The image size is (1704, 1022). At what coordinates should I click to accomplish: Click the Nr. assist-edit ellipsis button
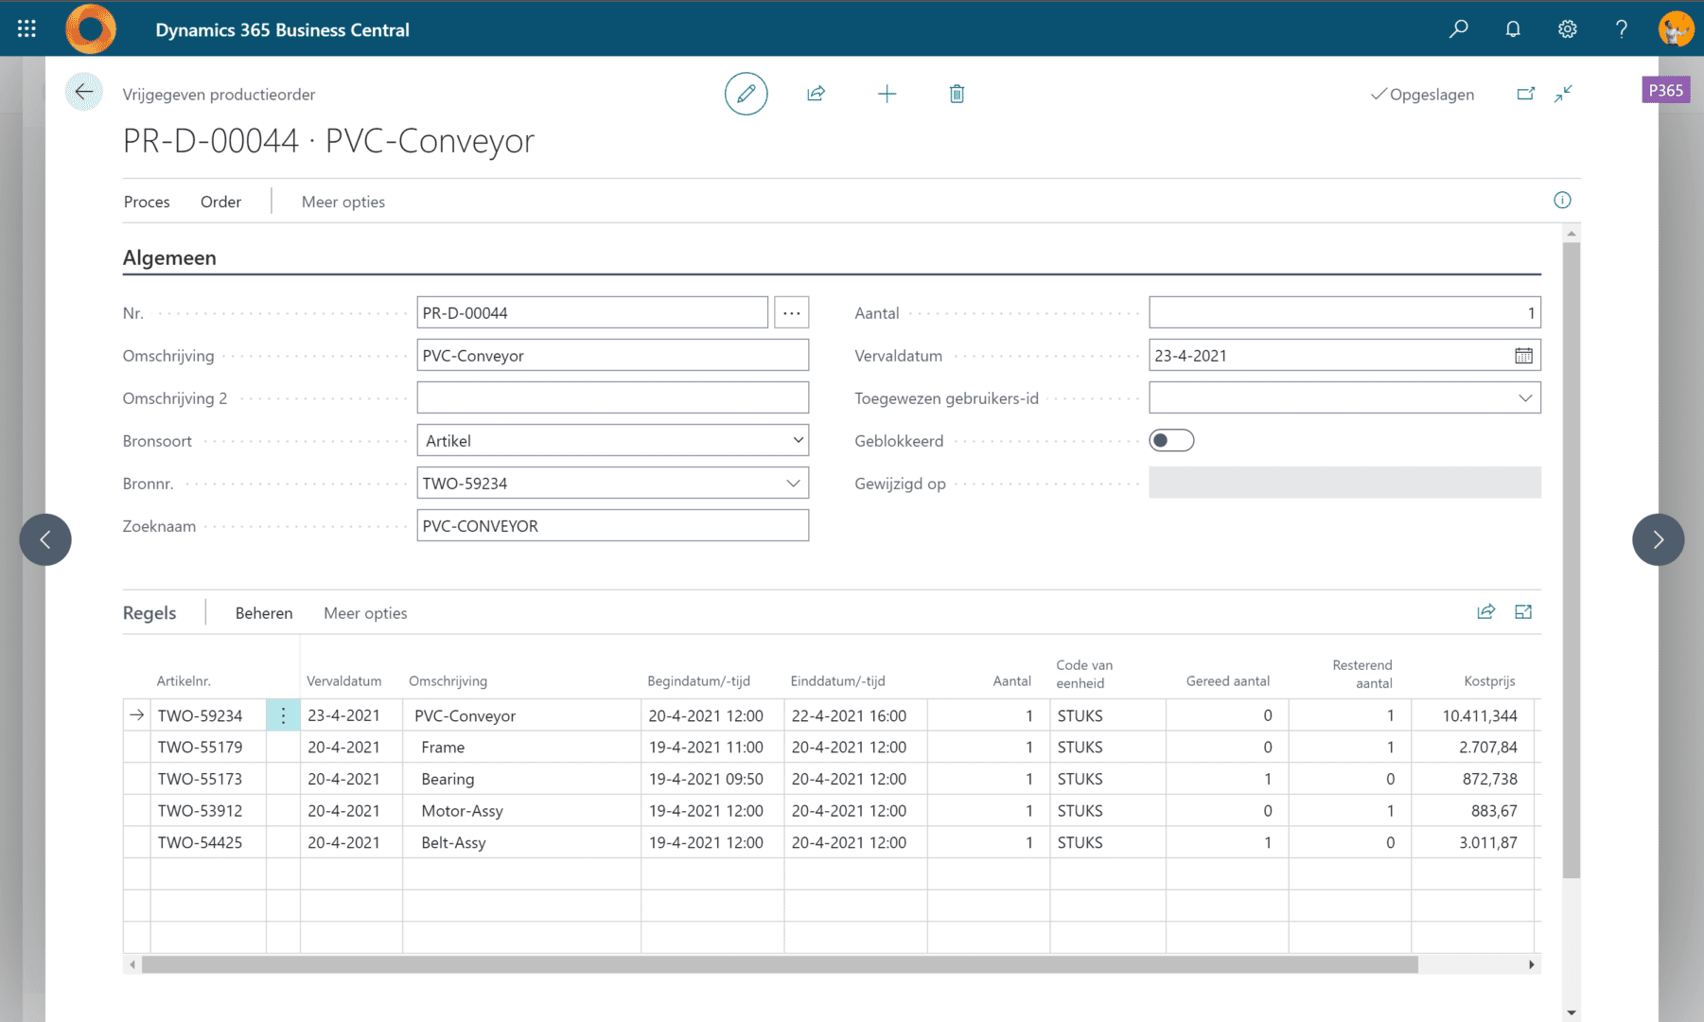[x=792, y=313]
